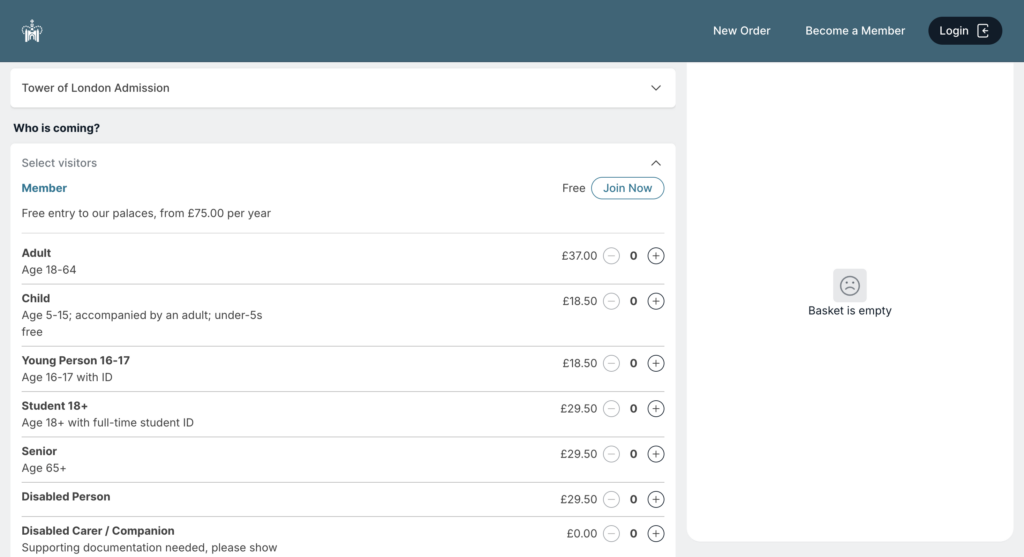This screenshot has height=557, width=1024.
Task: Go to Become a Member page
Action: 855,31
